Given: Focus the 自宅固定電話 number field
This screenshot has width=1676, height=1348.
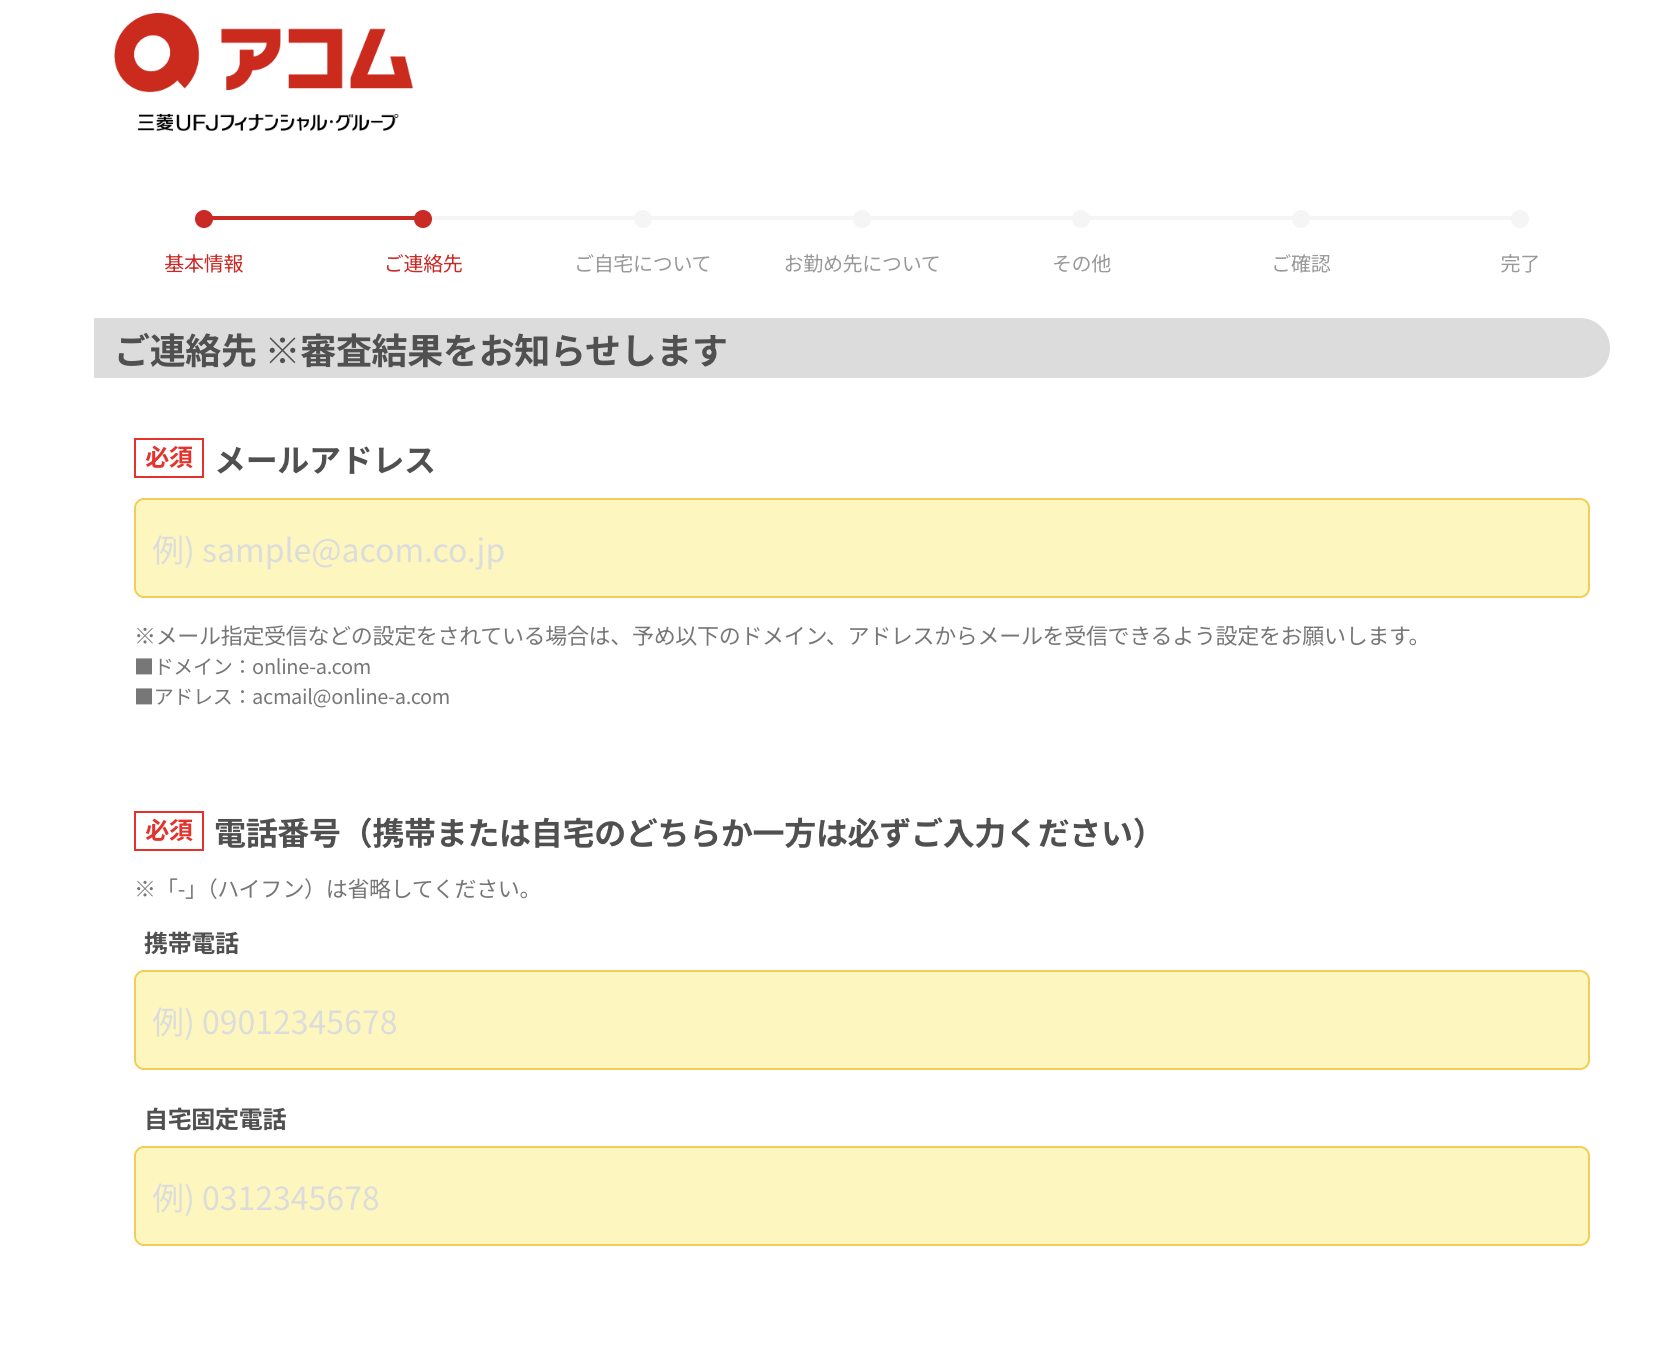Looking at the screenshot, I should click(x=862, y=1196).
